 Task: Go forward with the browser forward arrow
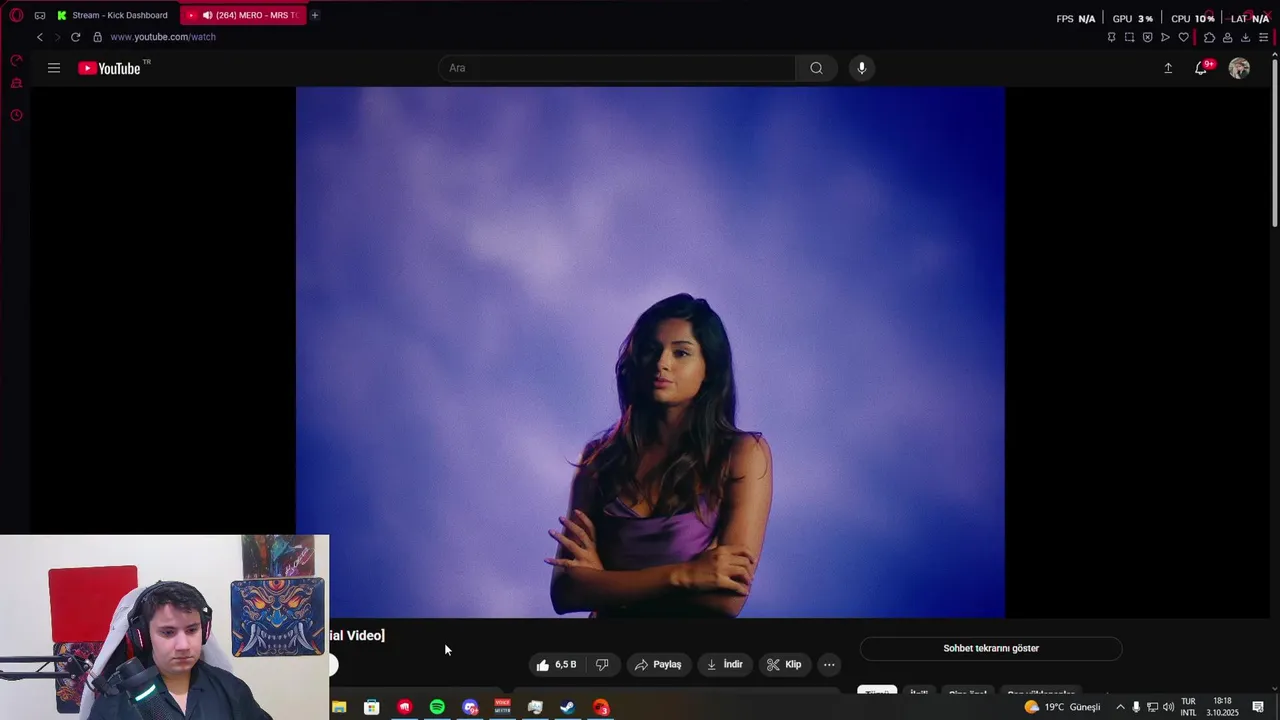(x=57, y=37)
